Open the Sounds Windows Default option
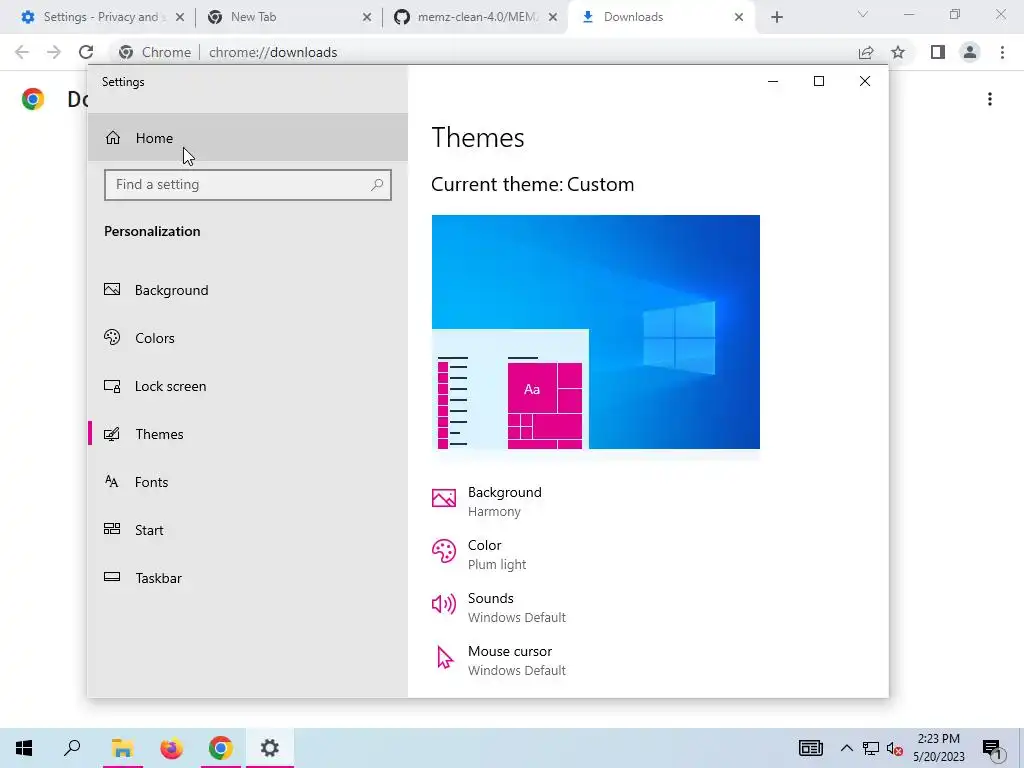 point(499,607)
